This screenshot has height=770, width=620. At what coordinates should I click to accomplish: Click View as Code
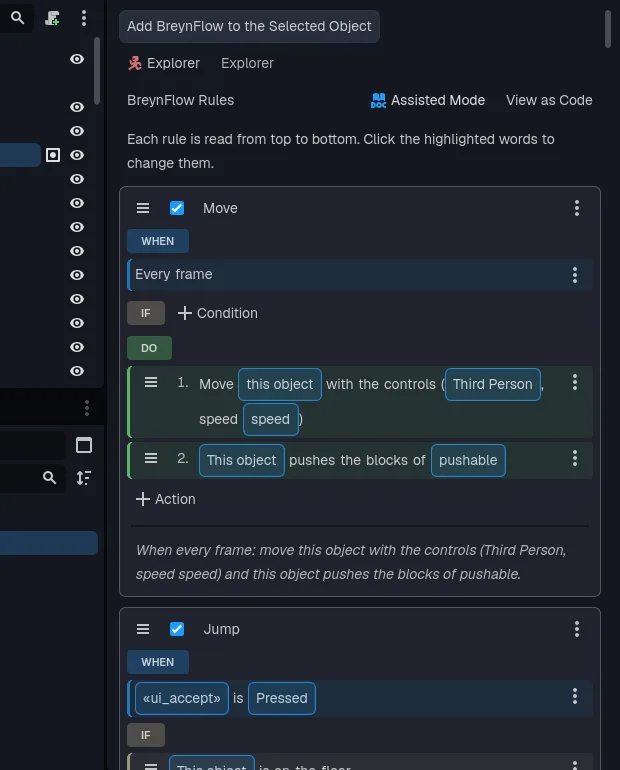pyautogui.click(x=549, y=100)
